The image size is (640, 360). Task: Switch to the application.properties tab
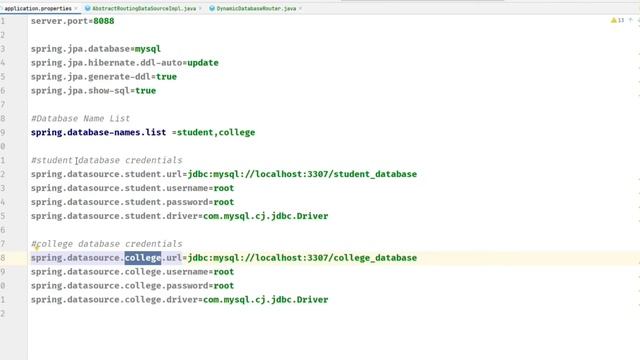pyautogui.click(x=38, y=8)
